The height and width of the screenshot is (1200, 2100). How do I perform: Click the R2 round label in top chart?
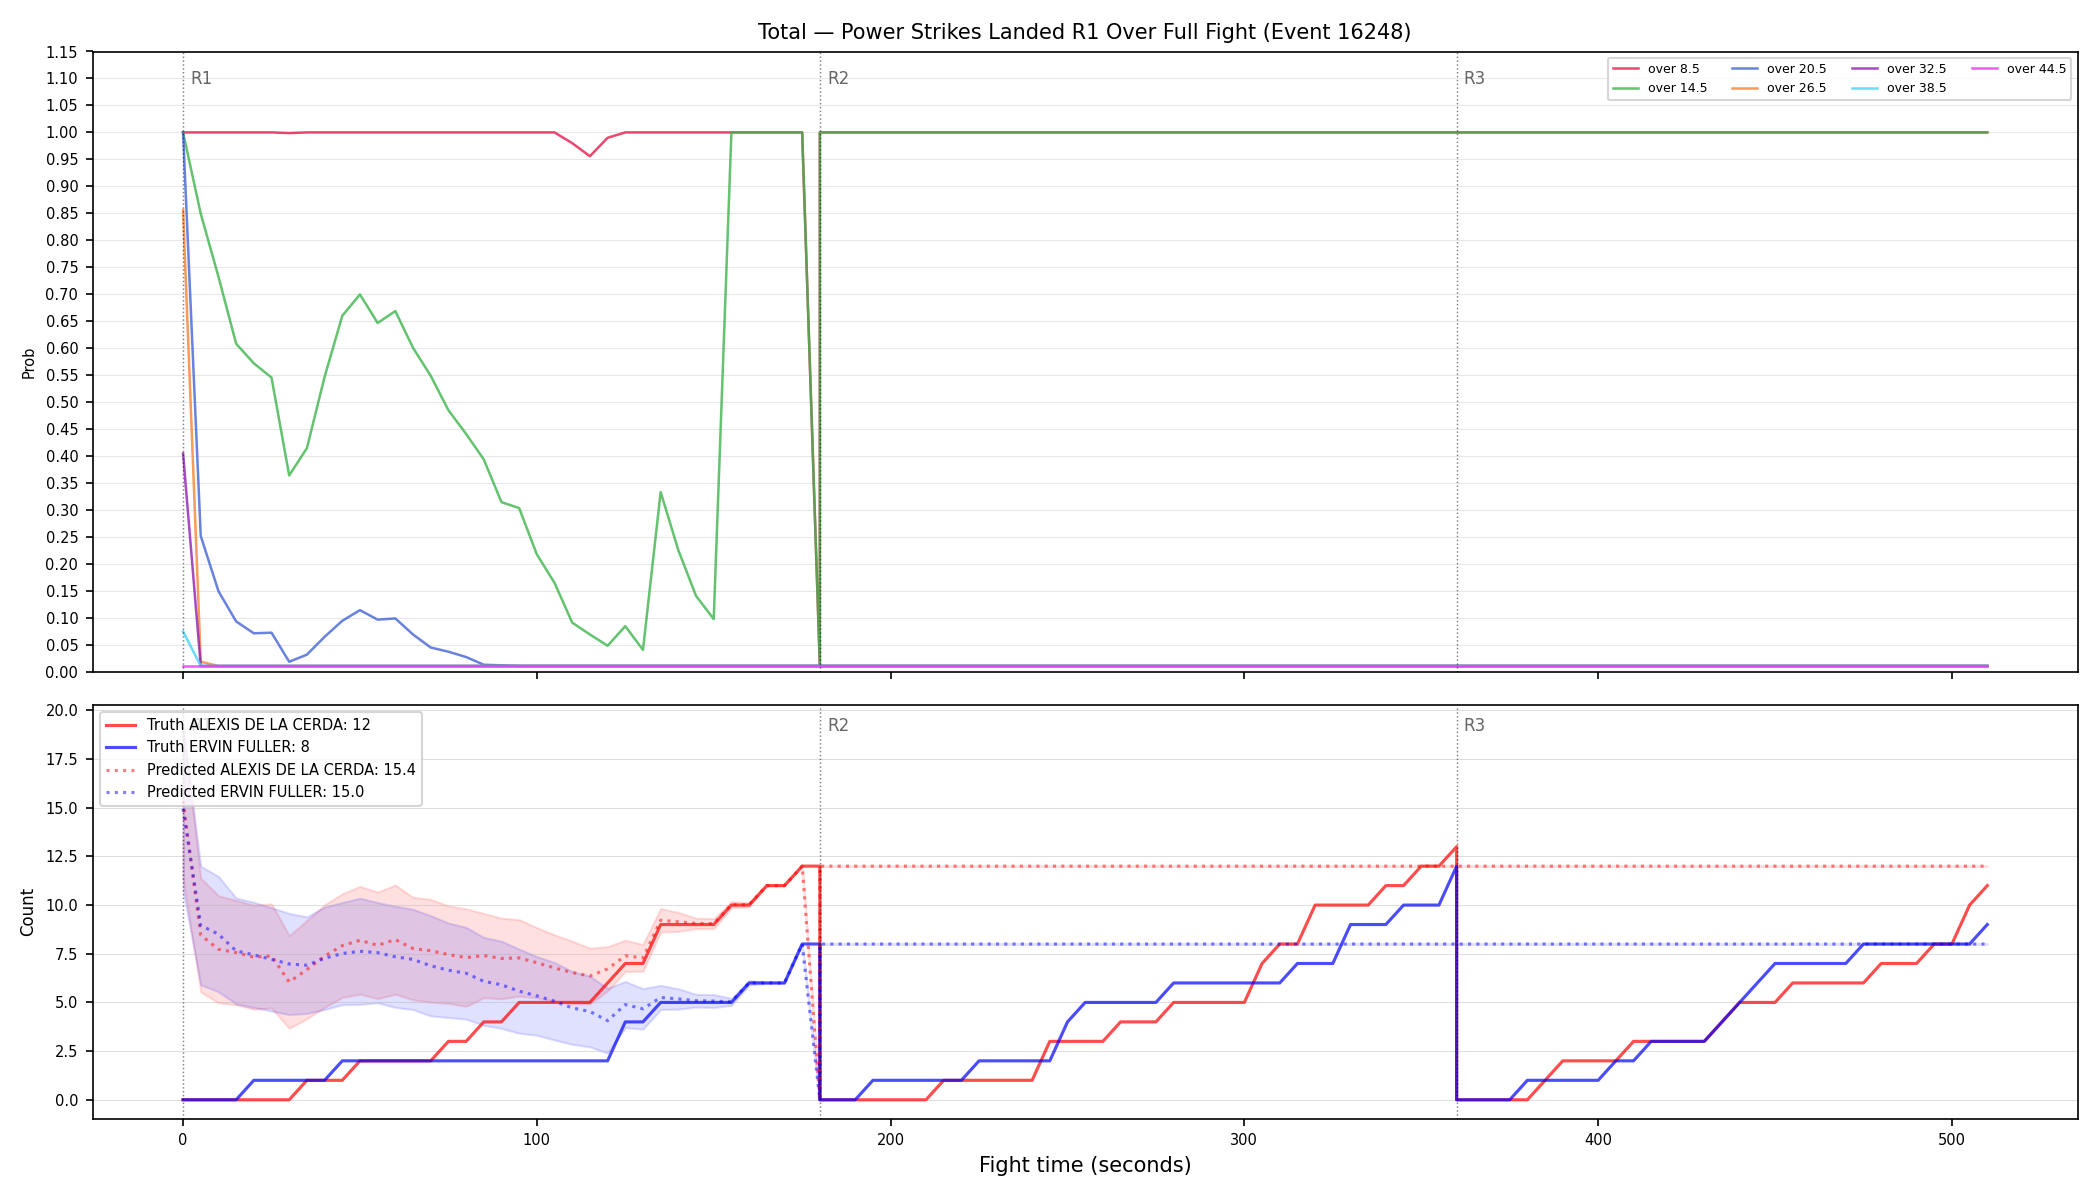(838, 78)
